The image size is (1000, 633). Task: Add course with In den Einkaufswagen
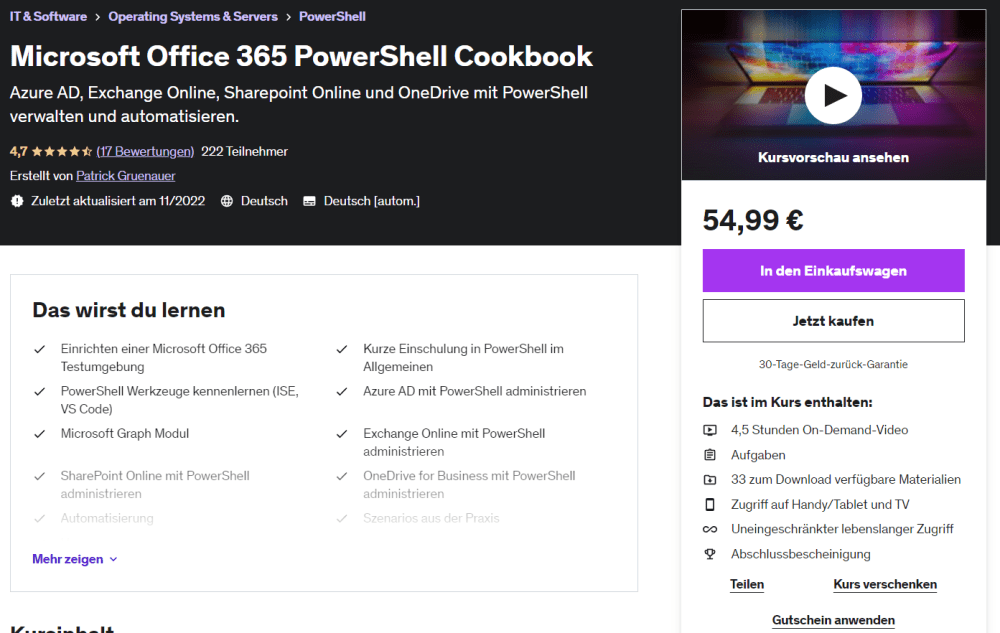point(833,271)
